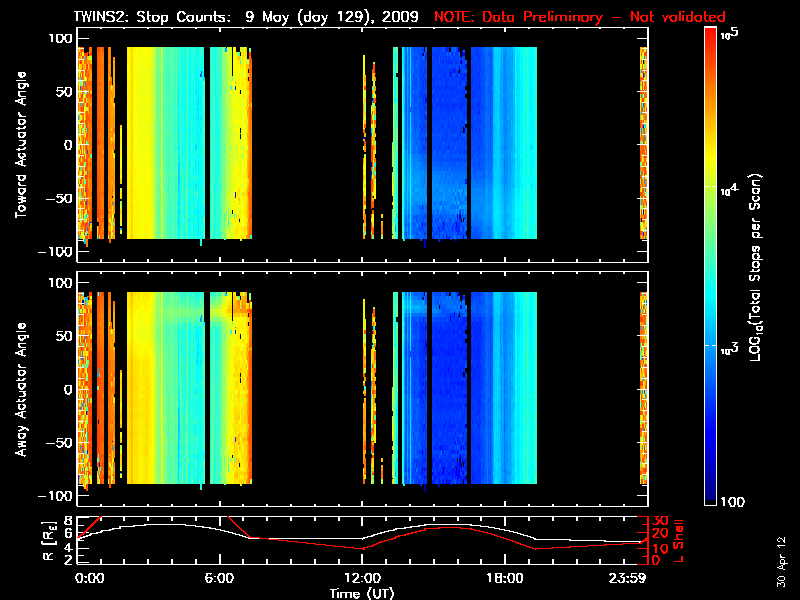Click the 18:00 time tick label
Viewport: 800px width, 600px height.
(504, 578)
